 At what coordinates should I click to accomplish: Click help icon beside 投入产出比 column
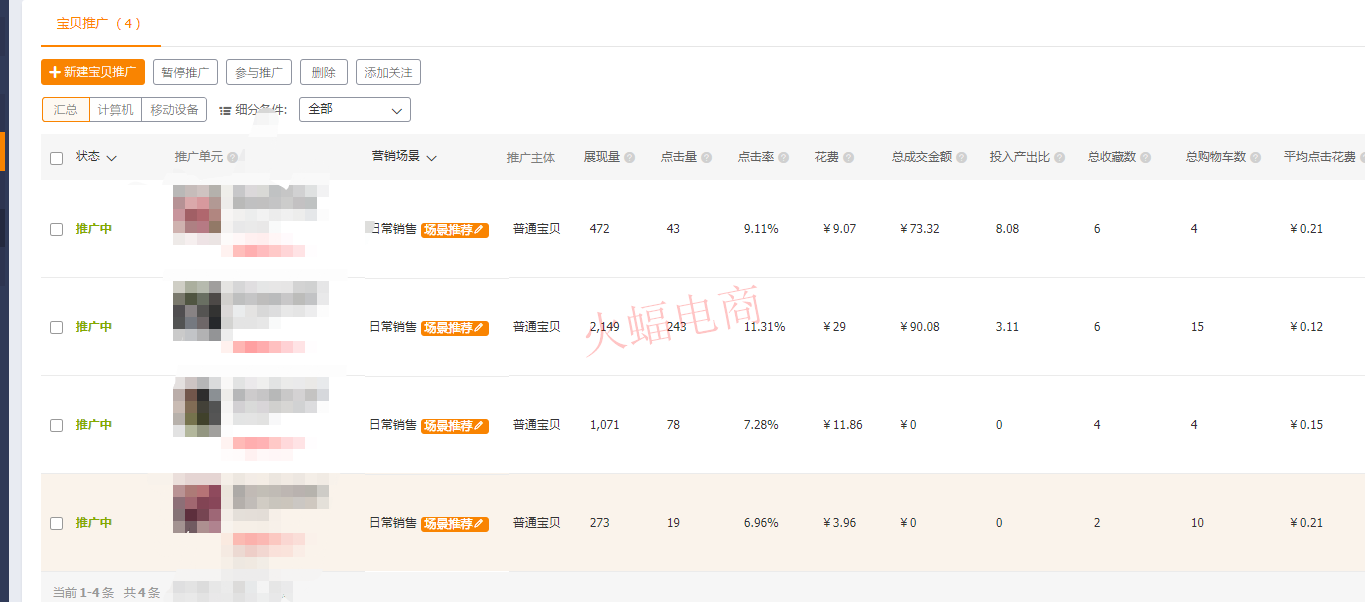1060,158
